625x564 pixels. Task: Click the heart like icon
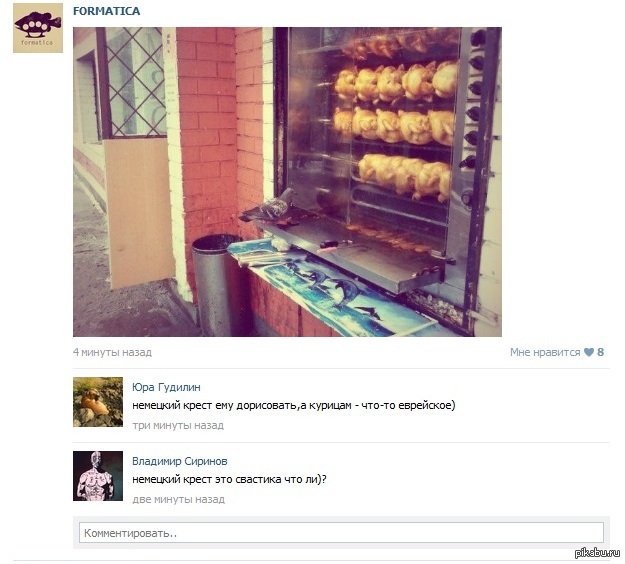point(589,352)
